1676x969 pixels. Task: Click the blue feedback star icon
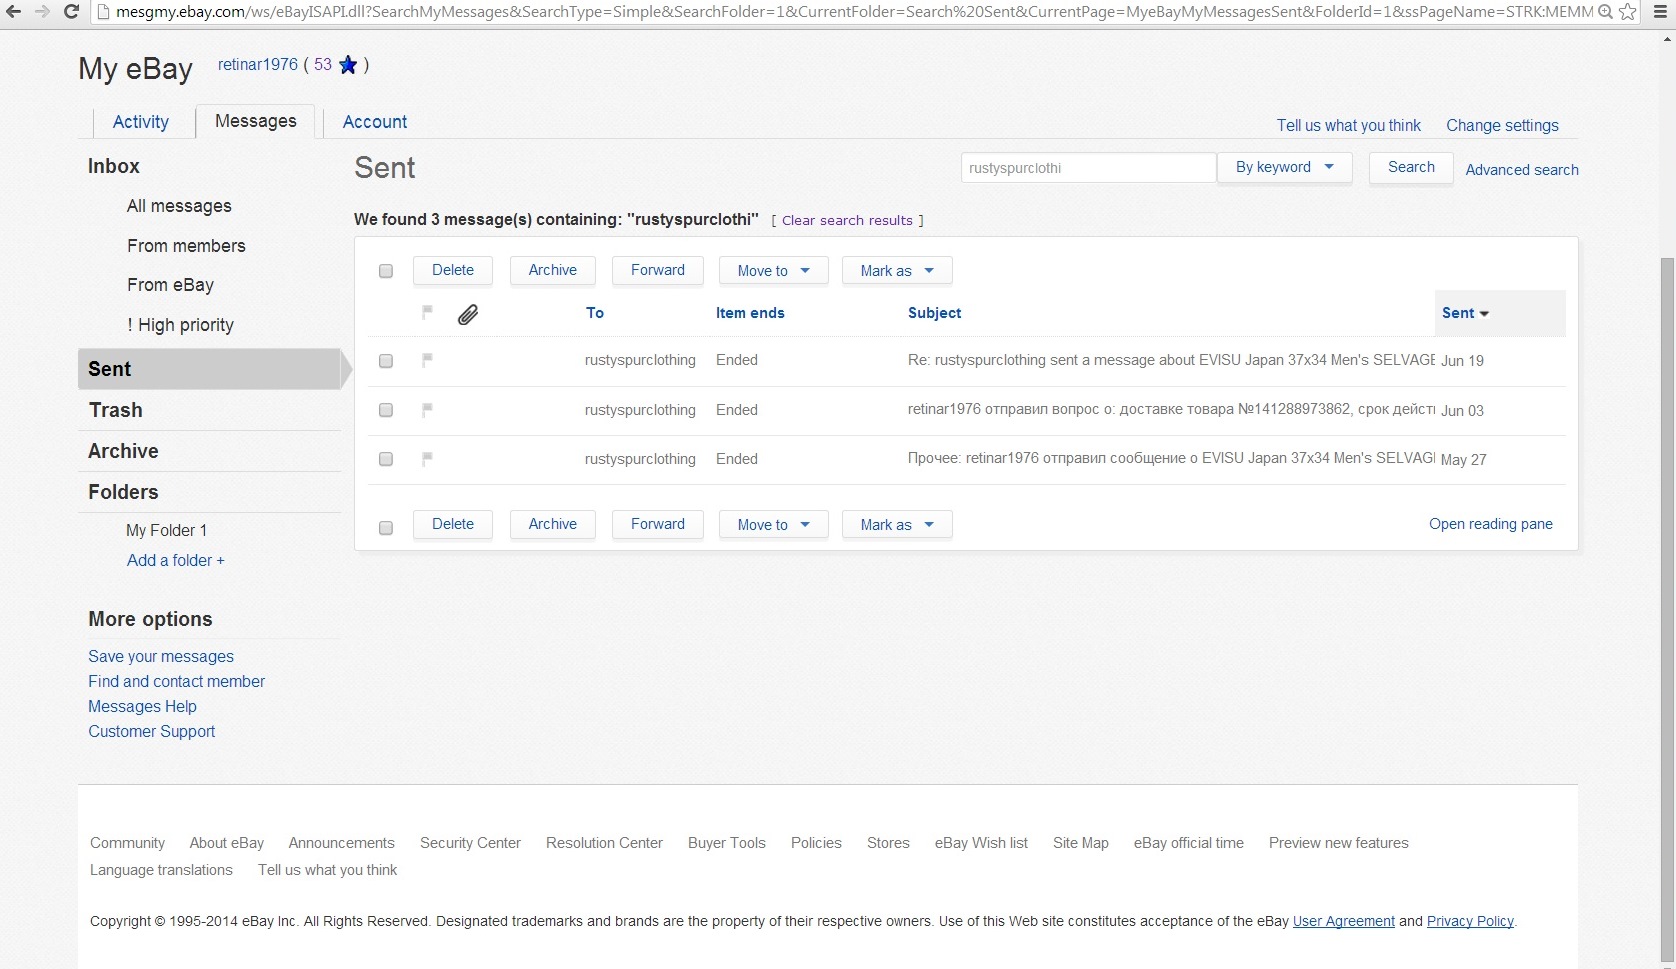[348, 65]
